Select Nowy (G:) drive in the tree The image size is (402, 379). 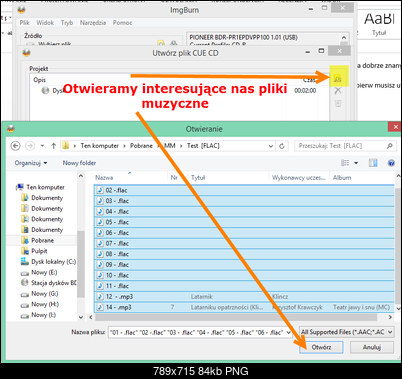[44, 294]
